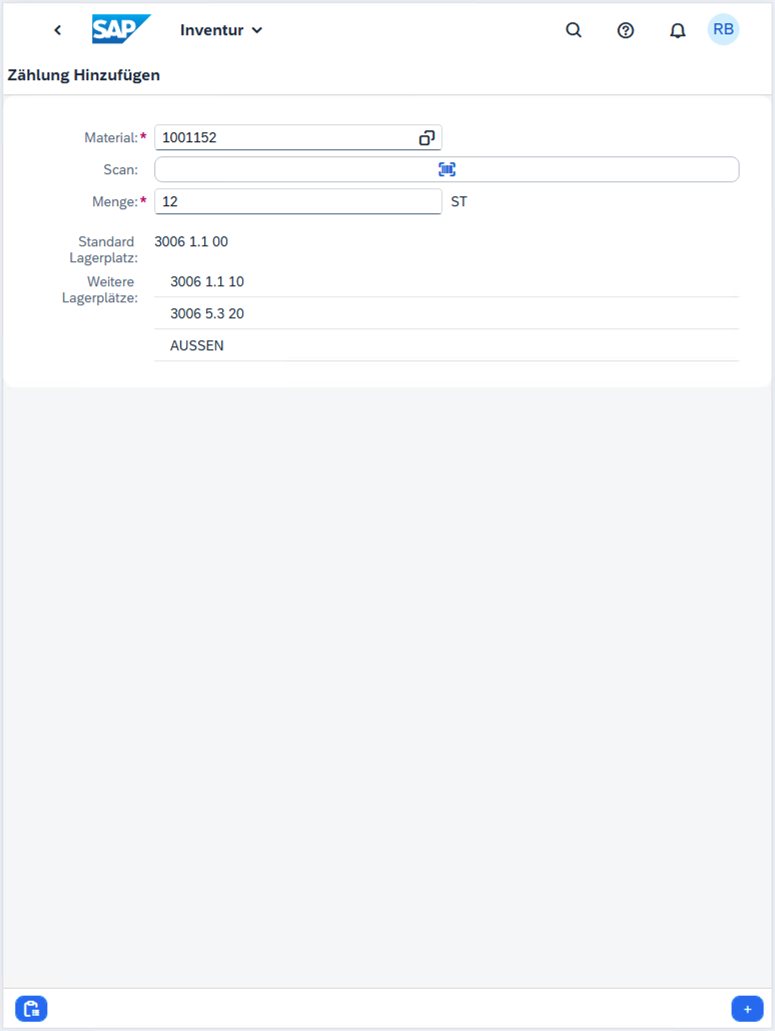Open the search magnifier in the header

click(574, 30)
